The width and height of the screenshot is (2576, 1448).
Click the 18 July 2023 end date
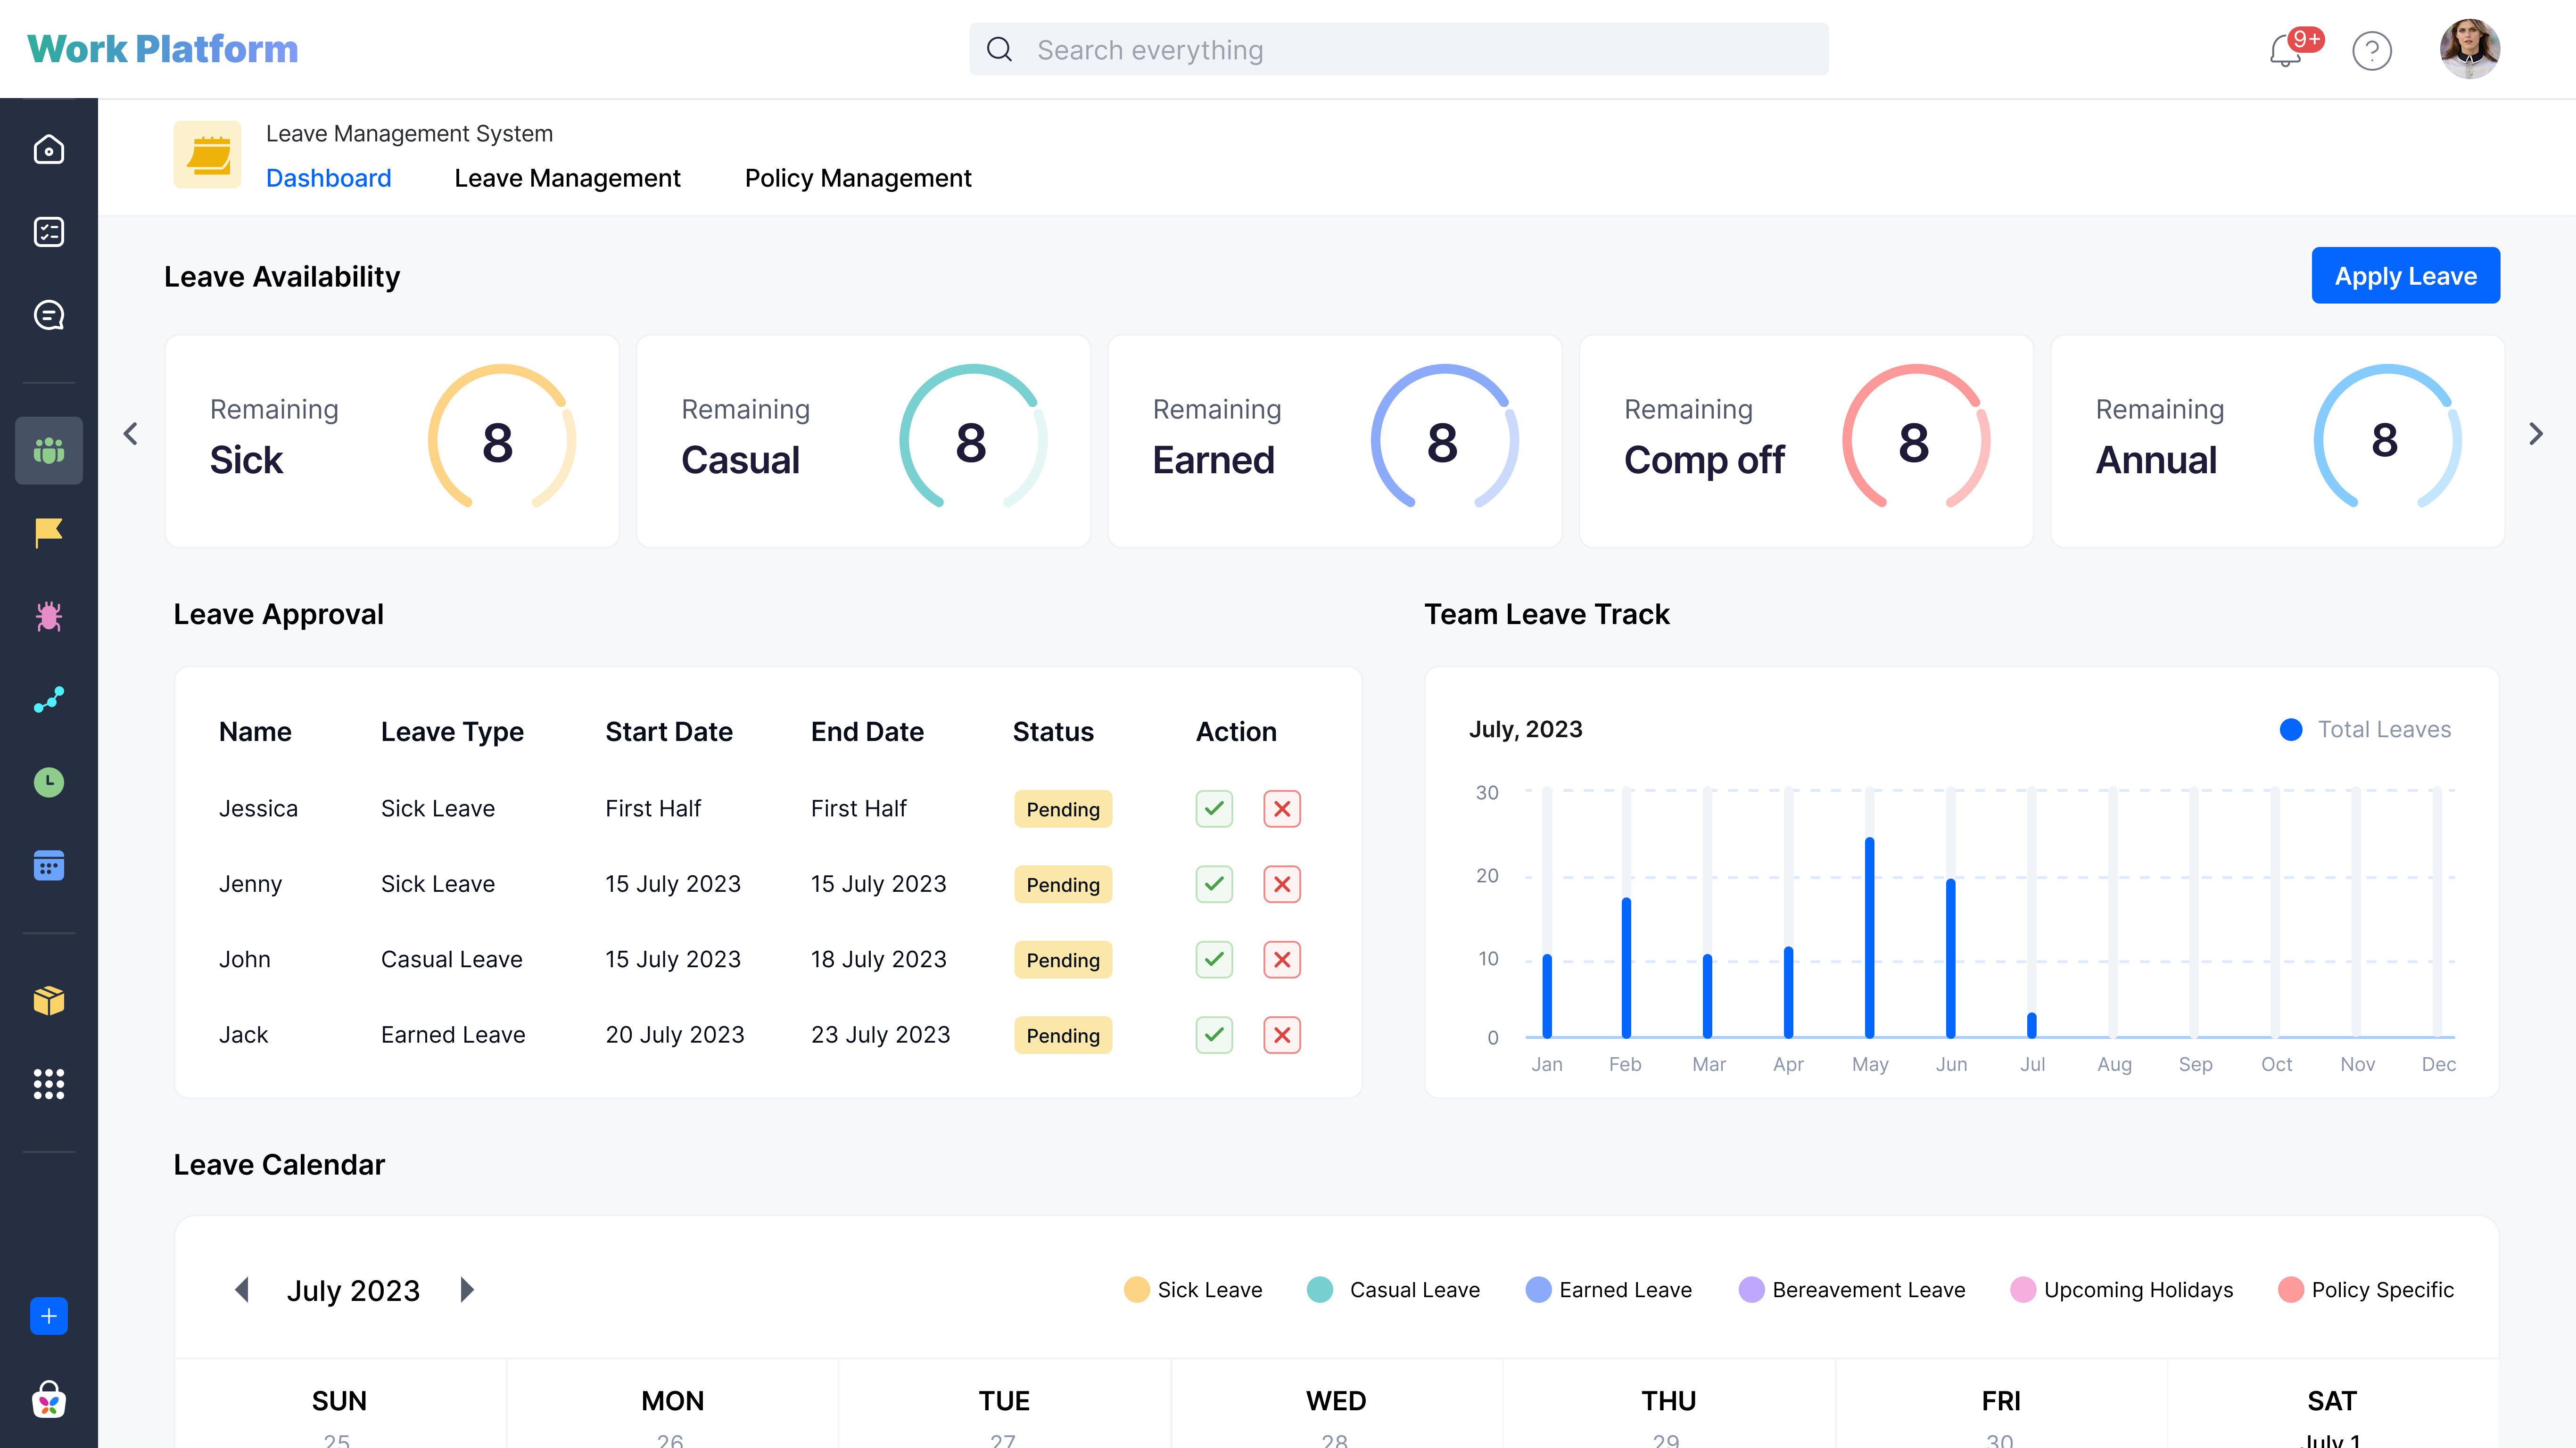click(x=878, y=959)
